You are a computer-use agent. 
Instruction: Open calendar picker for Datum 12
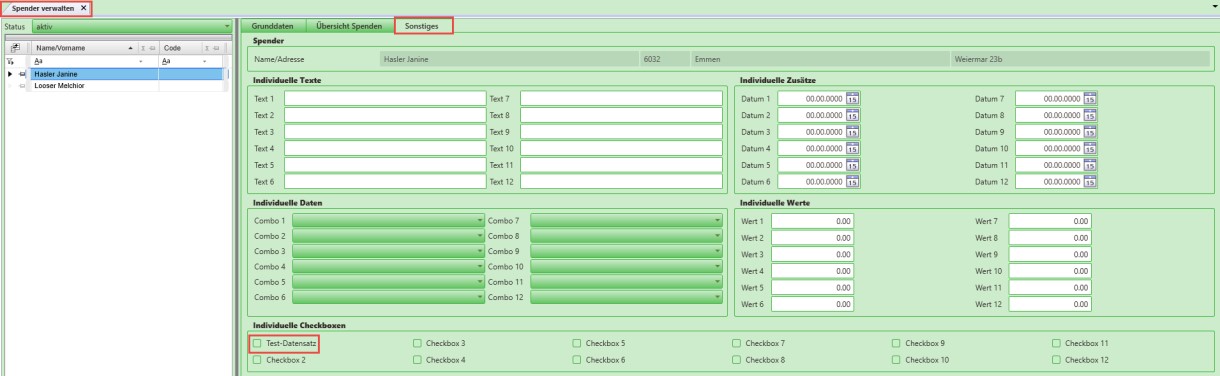pyautogui.click(x=1090, y=181)
